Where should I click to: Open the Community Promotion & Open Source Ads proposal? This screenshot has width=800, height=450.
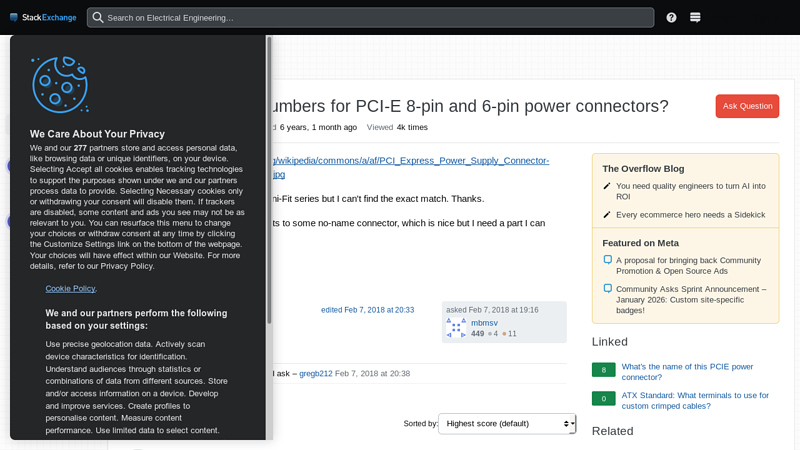688,265
